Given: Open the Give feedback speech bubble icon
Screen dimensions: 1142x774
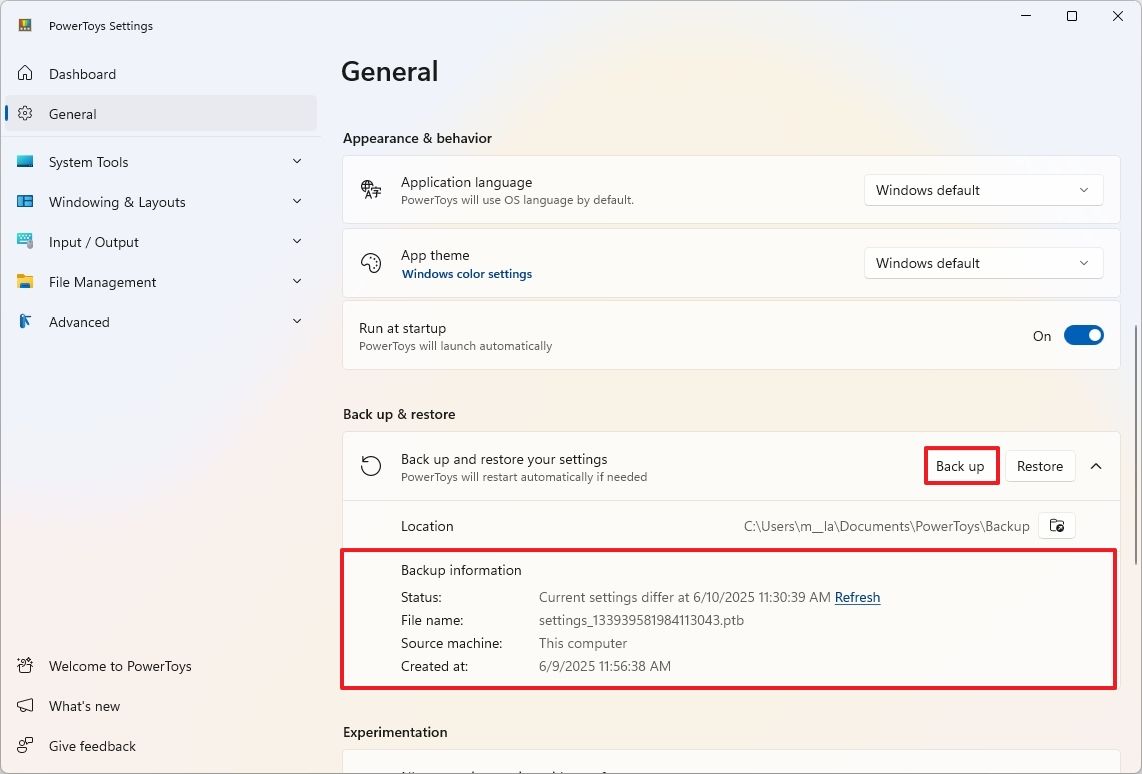Looking at the screenshot, I should pyautogui.click(x=23, y=746).
